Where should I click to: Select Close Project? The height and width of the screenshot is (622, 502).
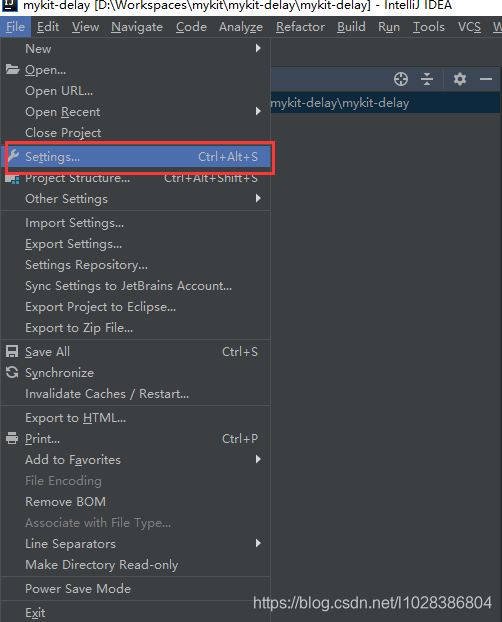pyautogui.click(x=136, y=133)
